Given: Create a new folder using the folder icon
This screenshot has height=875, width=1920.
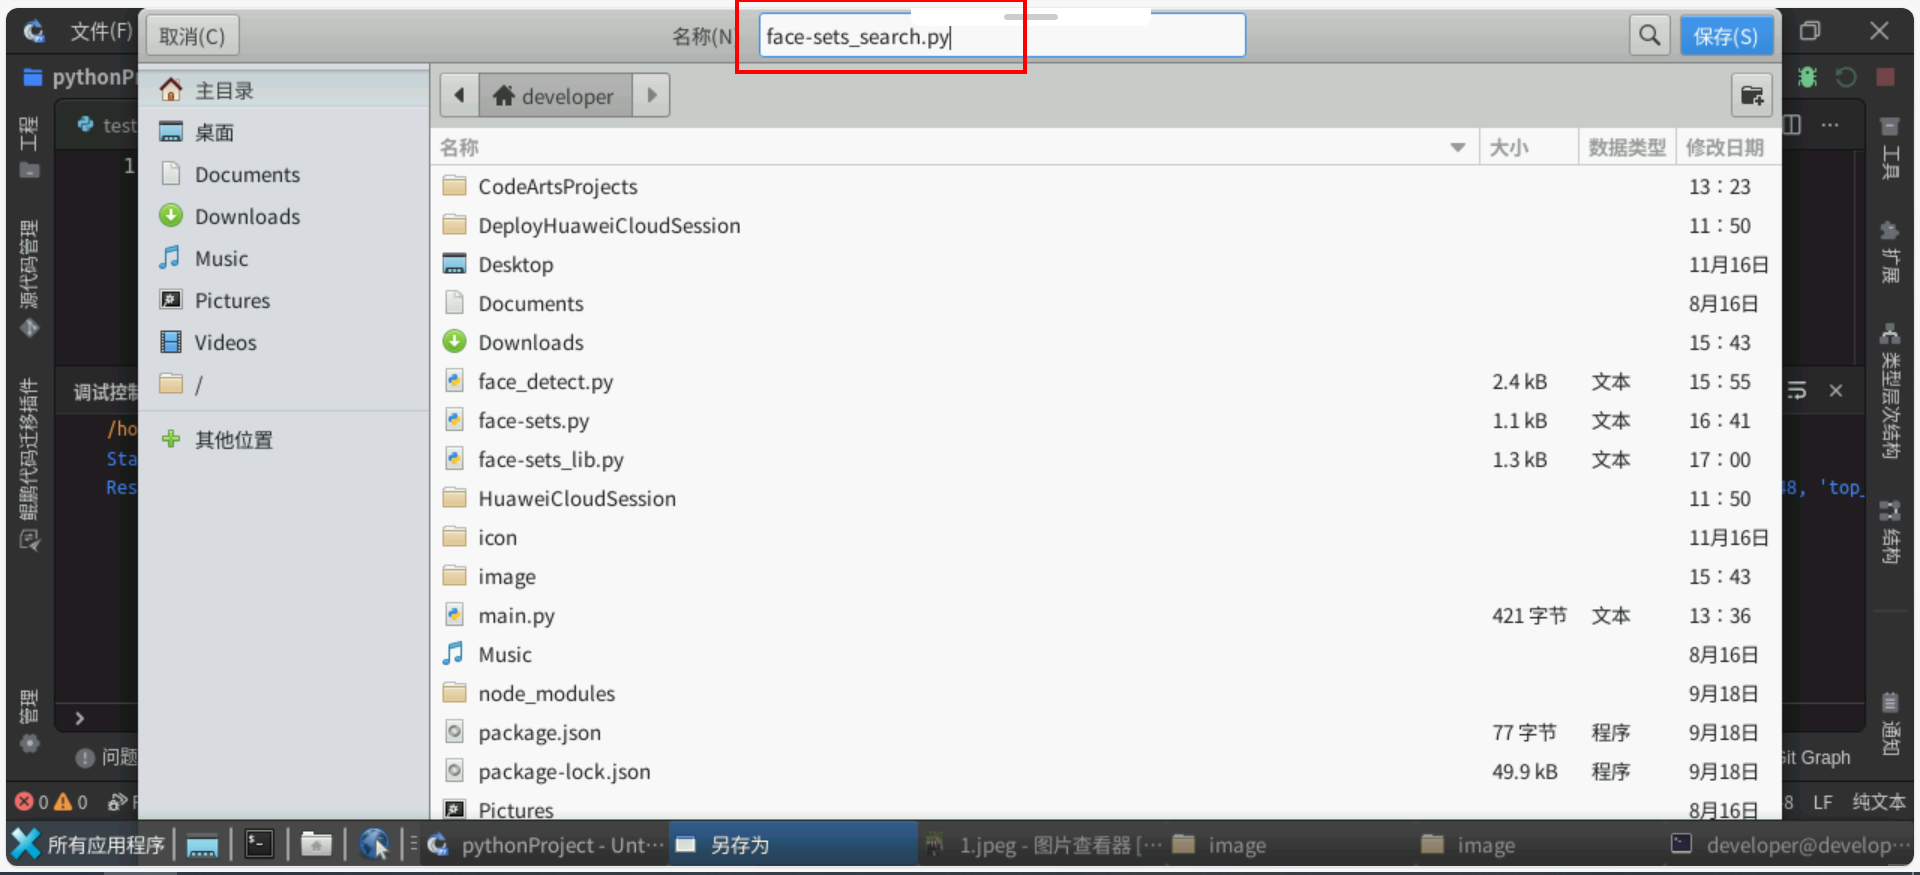Looking at the screenshot, I should click(1751, 96).
